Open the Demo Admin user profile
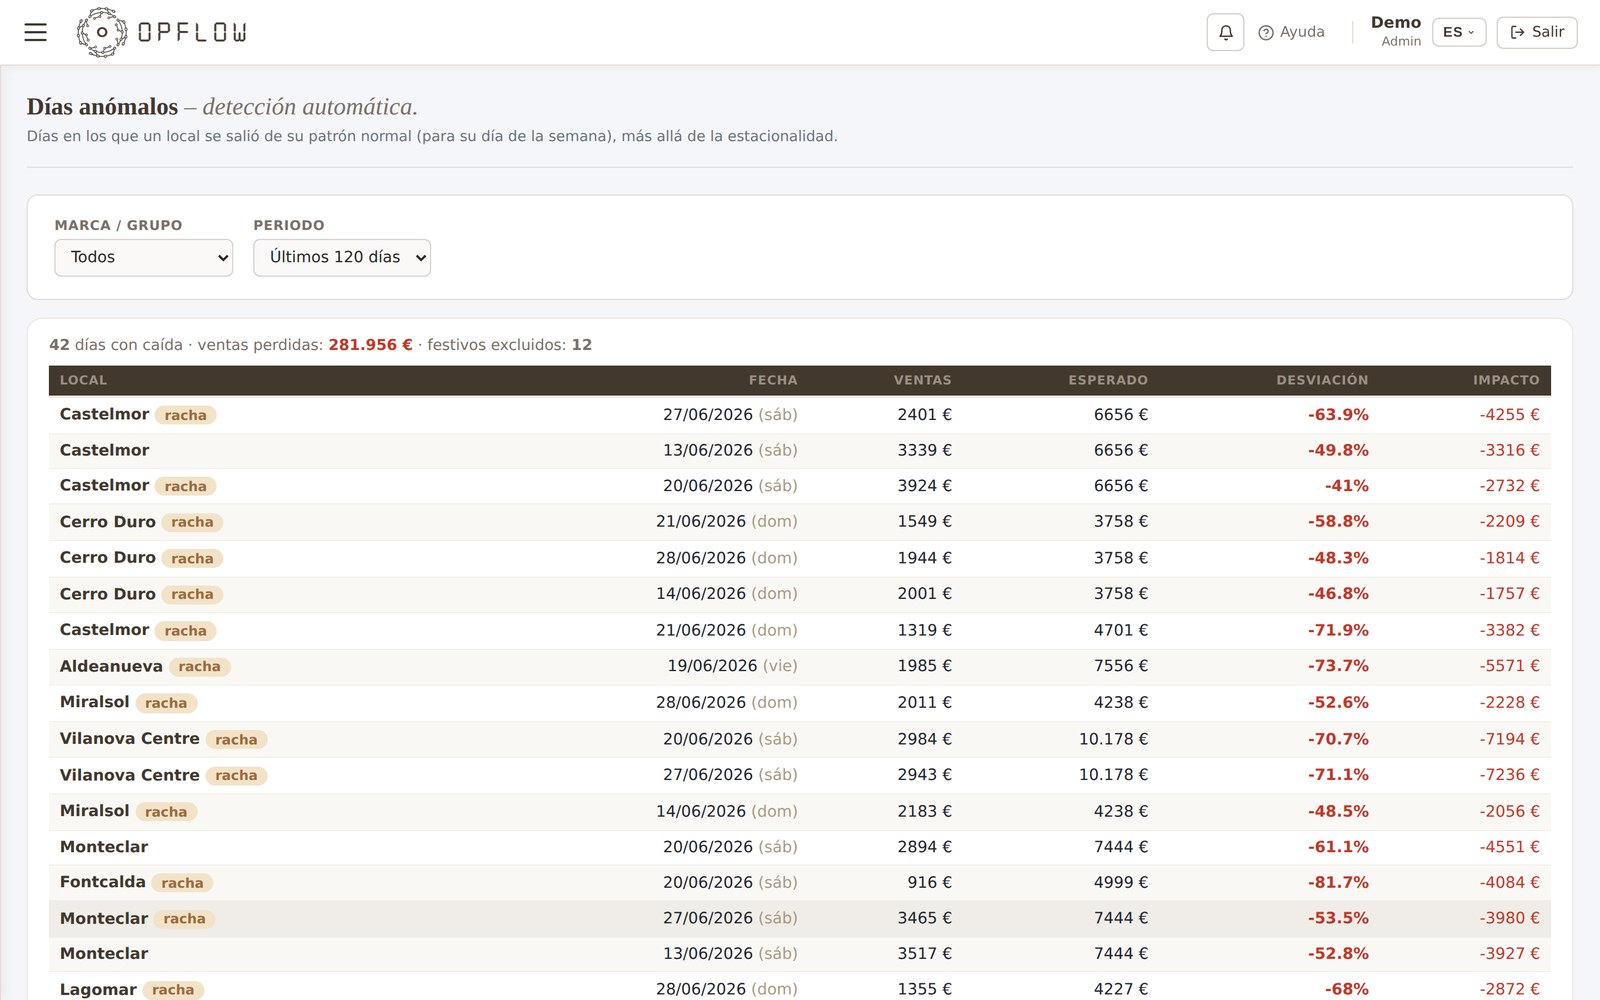This screenshot has width=1600, height=1000. pyautogui.click(x=1395, y=31)
